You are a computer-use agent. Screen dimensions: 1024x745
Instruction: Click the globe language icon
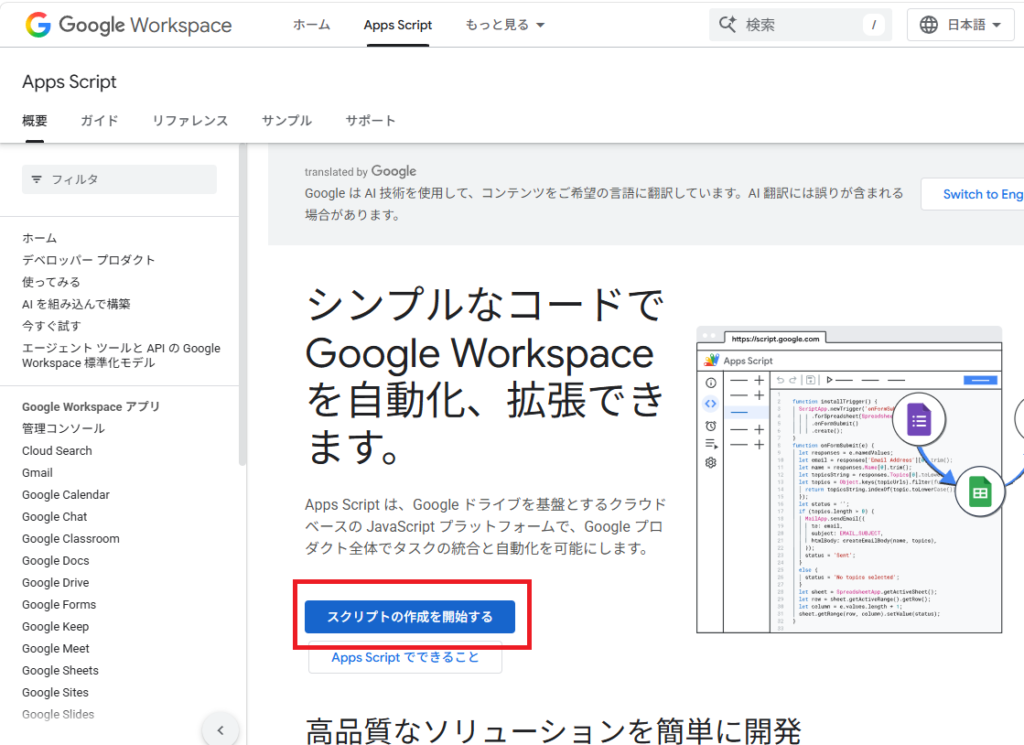pyautogui.click(x=928, y=25)
